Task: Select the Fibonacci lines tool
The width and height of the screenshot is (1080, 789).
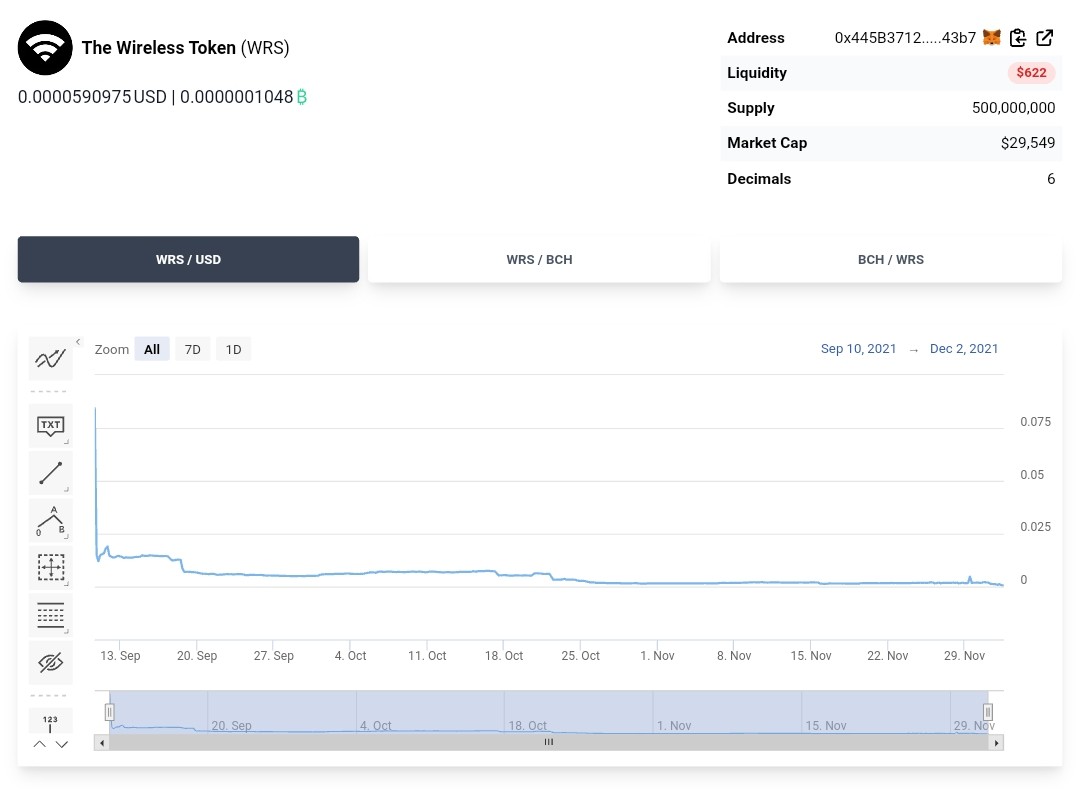Action: click(x=50, y=615)
